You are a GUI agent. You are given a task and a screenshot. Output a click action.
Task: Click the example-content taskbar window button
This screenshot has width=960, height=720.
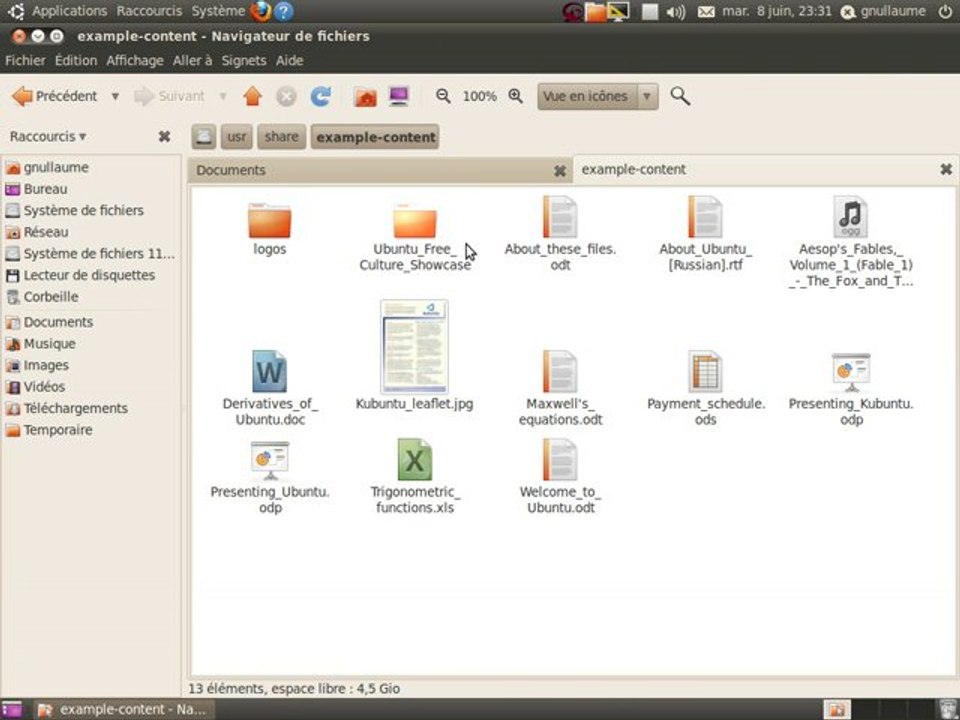coord(123,709)
